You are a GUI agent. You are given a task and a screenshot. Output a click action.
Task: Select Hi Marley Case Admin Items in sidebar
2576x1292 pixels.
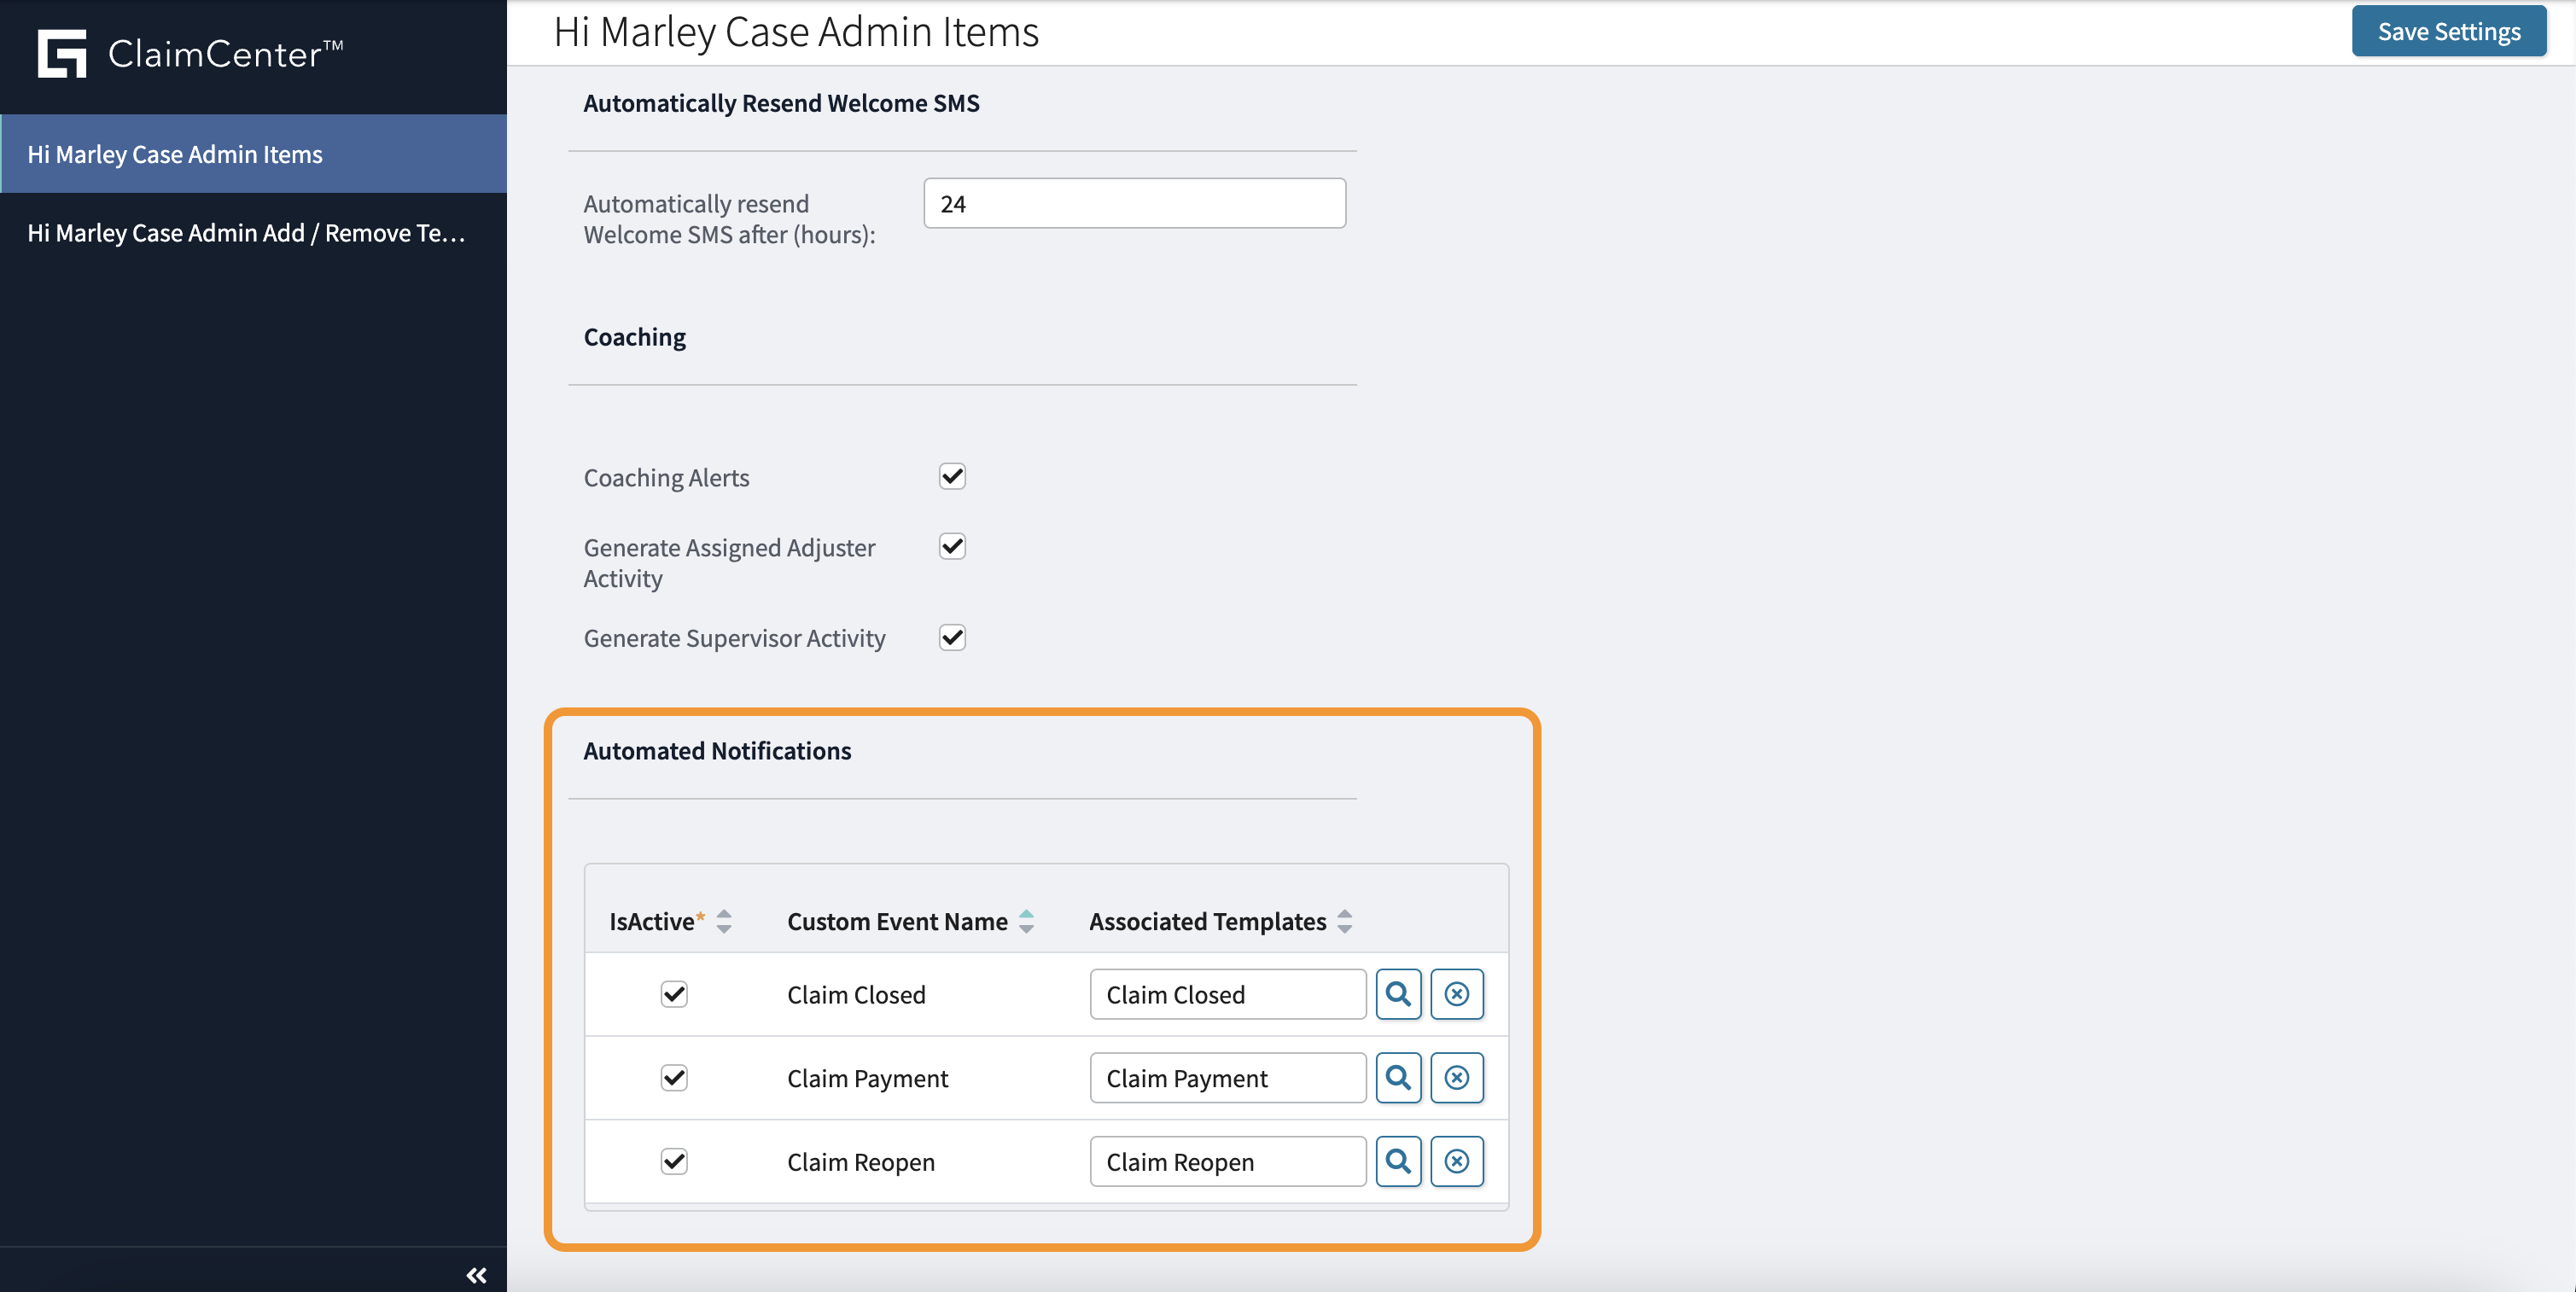click(175, 153)
